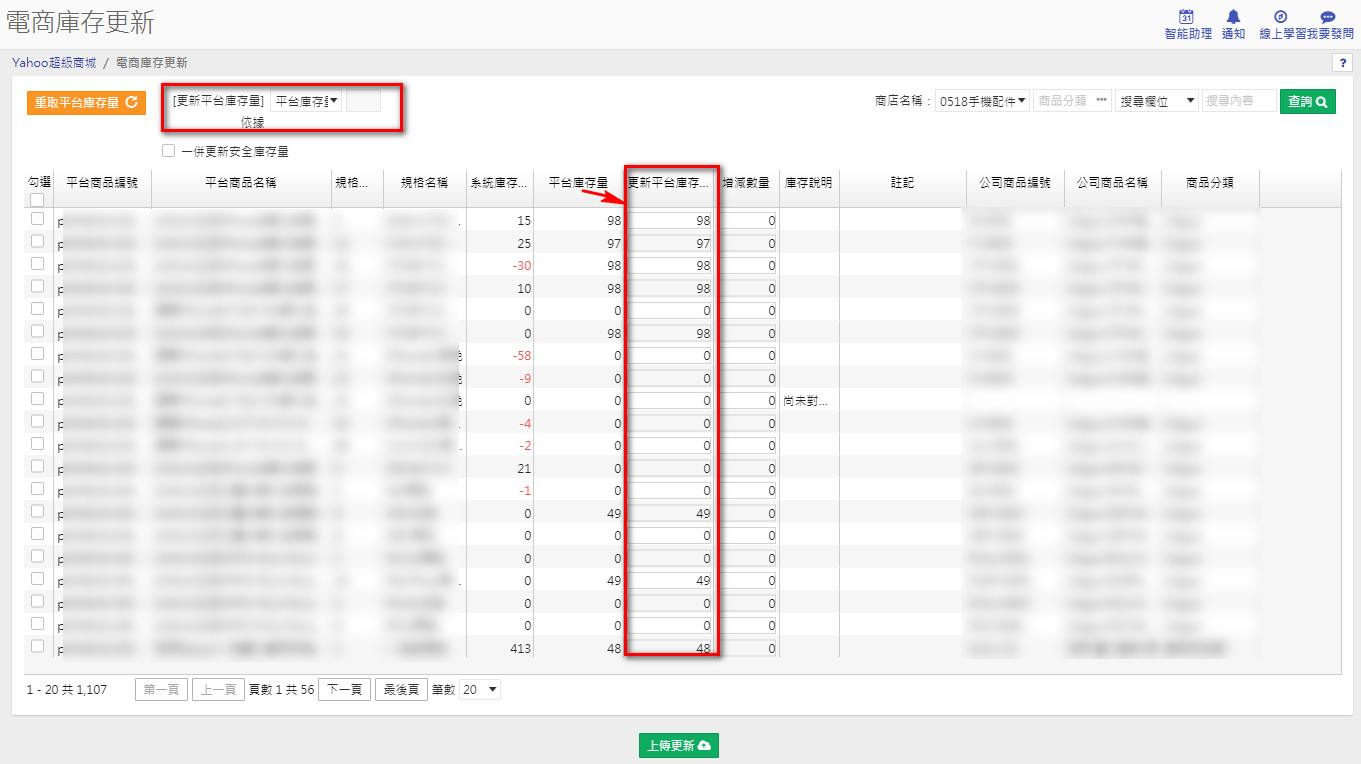
Task: Jump to 最後頁 in pagination
Action: (400, 690)
